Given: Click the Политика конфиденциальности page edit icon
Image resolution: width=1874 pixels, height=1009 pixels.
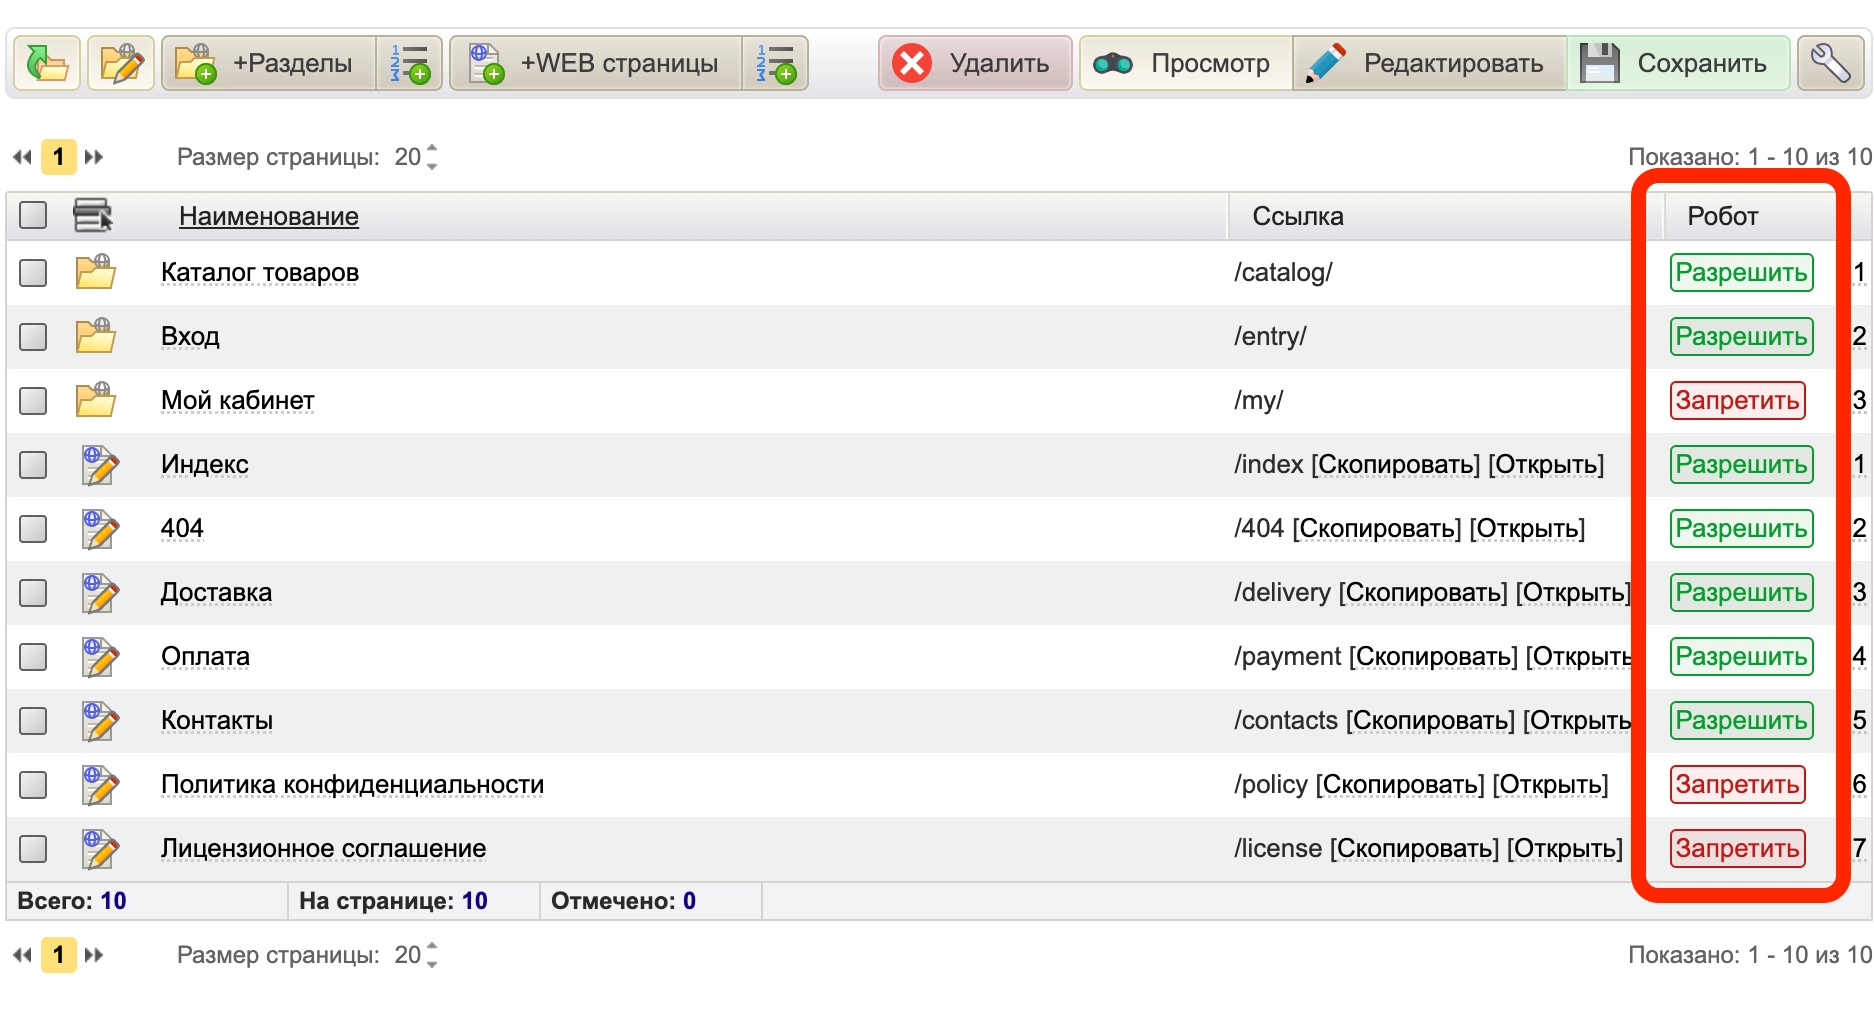Looking at the screenshot, I should click(x=100, y=785).
